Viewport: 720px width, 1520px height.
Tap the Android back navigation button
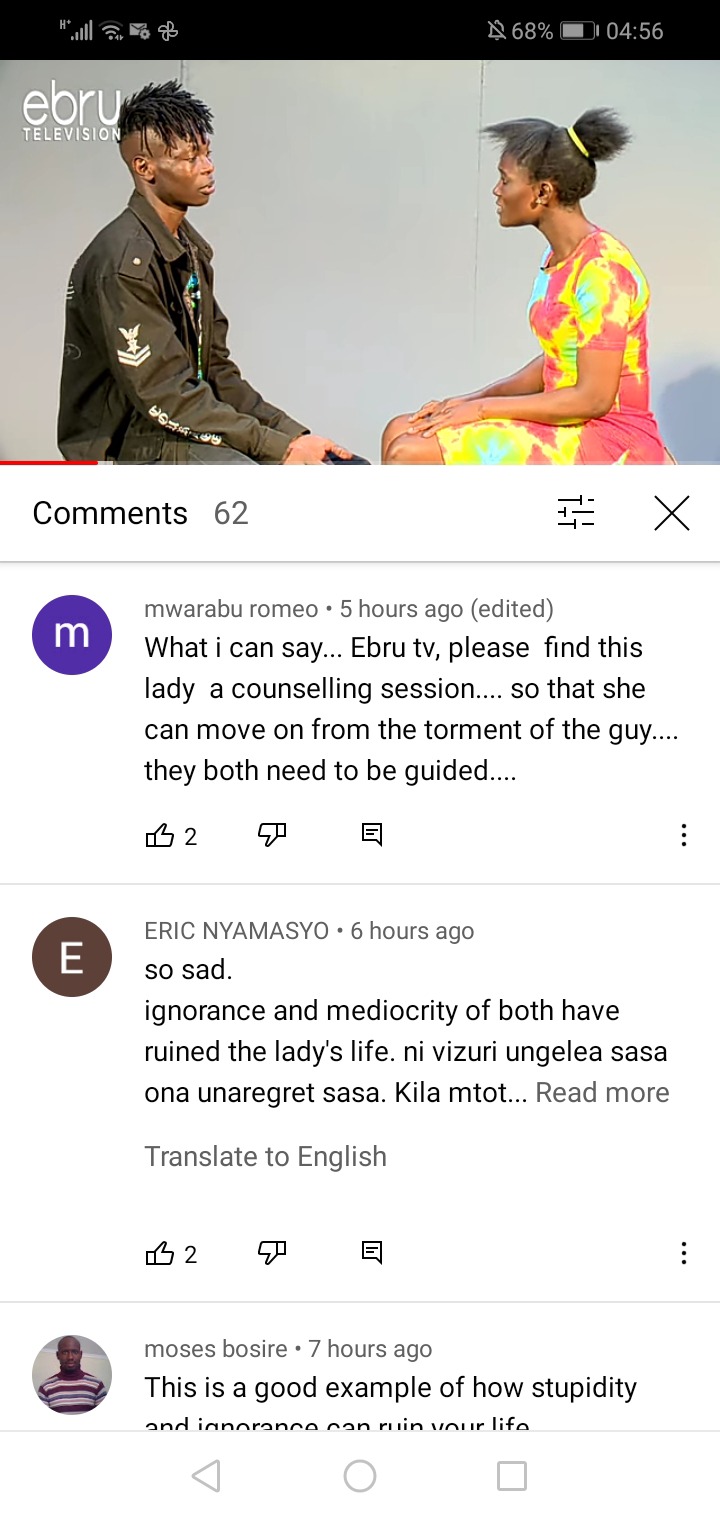click(206, 1476)
